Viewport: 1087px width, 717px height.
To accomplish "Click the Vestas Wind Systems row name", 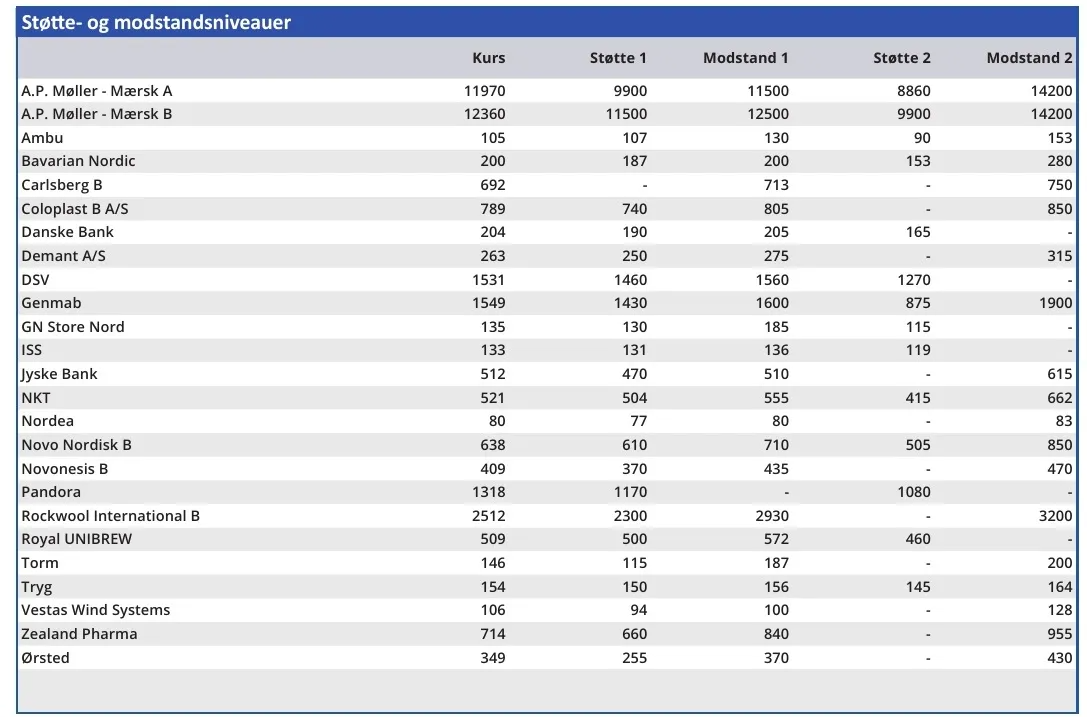I will (96, 610).
